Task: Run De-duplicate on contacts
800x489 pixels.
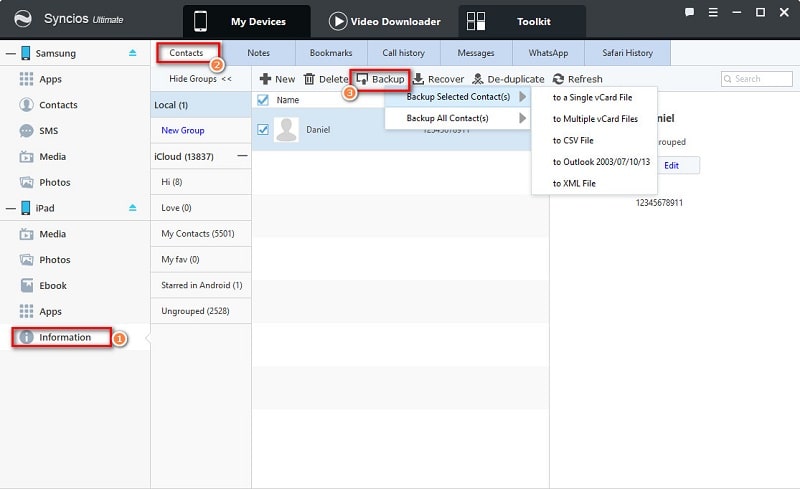Action: click(x=508, y=79)
